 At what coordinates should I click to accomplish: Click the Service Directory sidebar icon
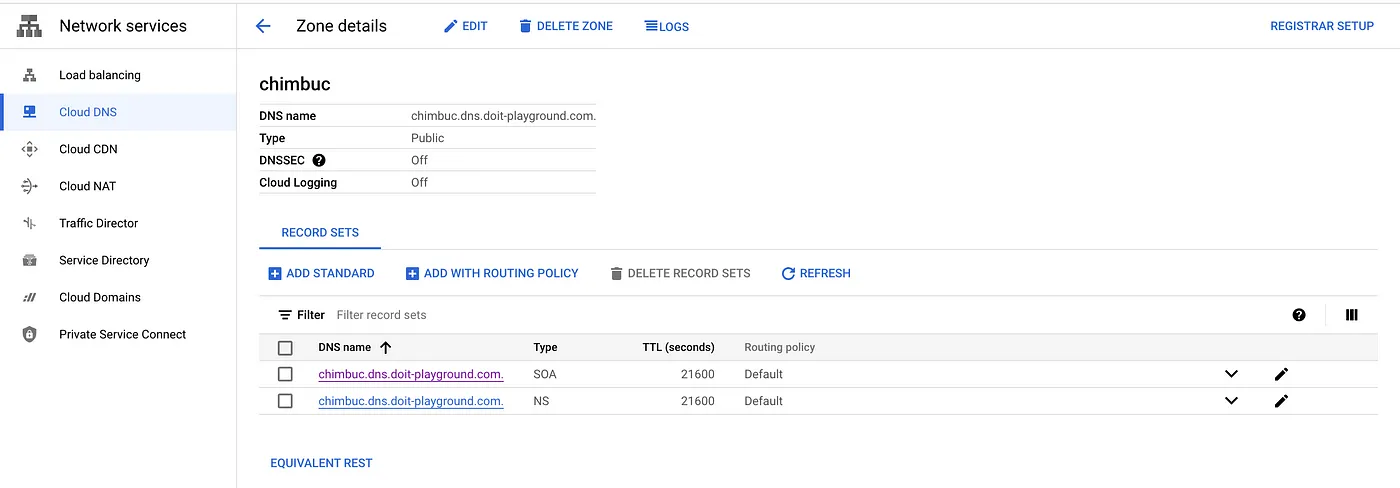[x=30, y=260]
